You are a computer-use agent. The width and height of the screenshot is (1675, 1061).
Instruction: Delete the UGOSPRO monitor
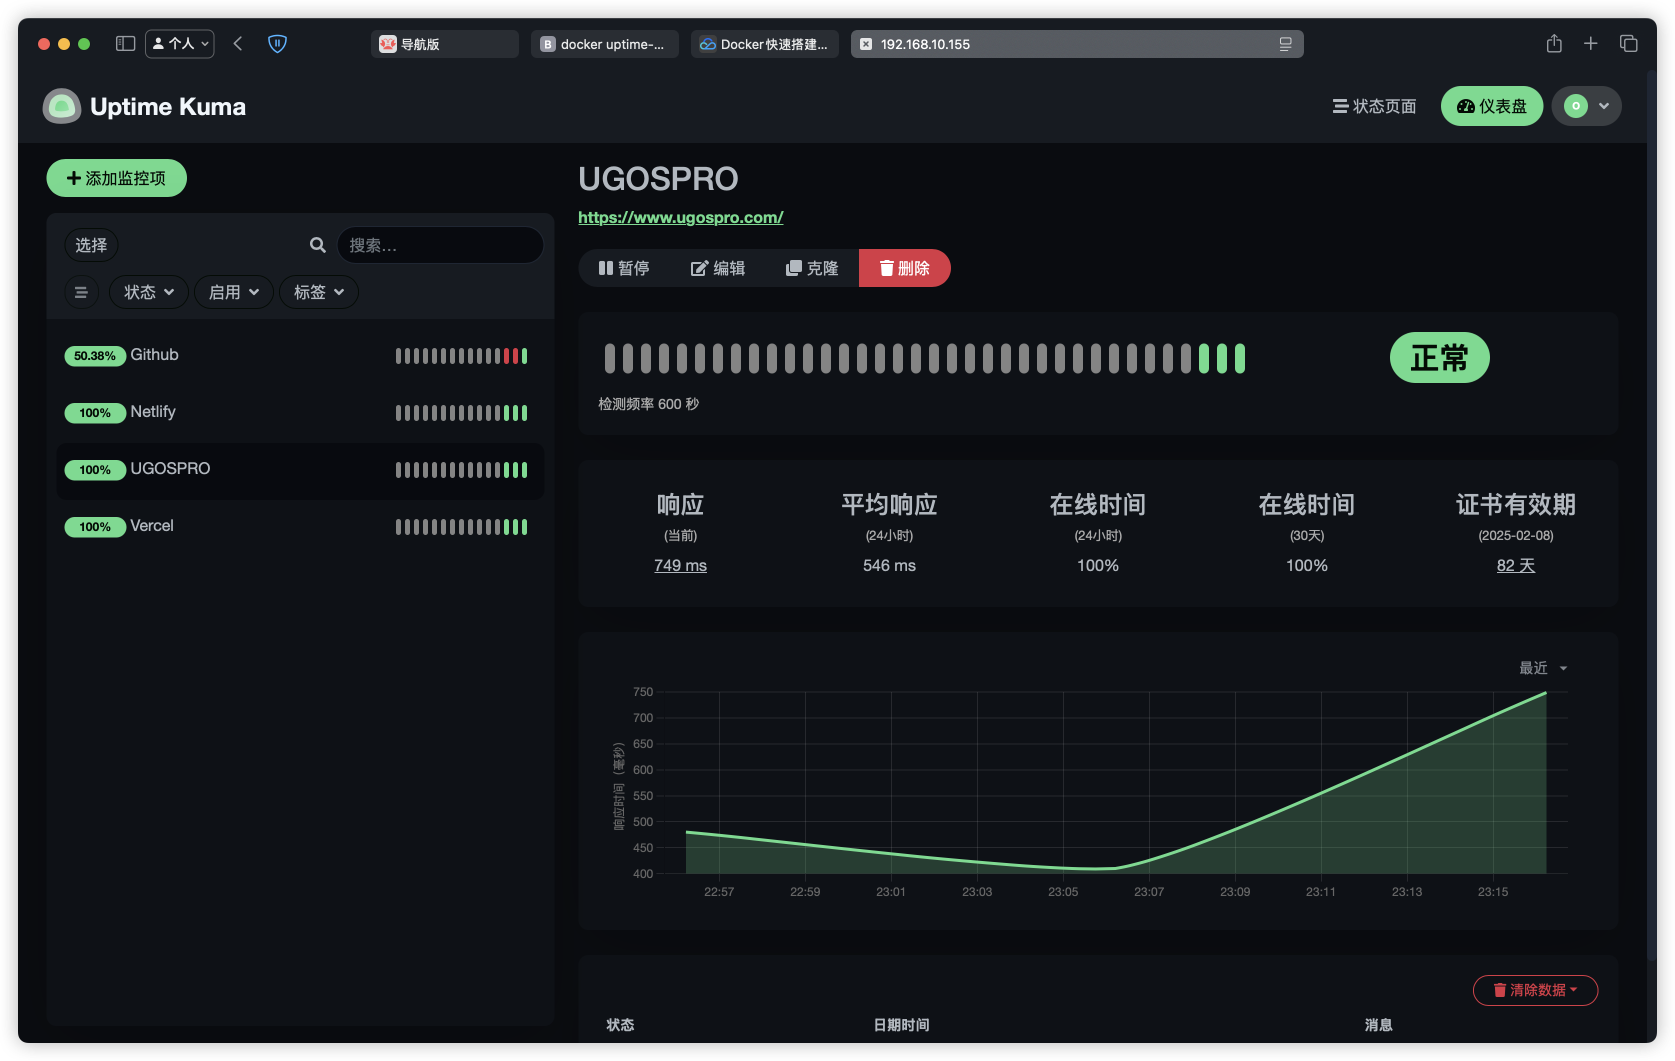pos(904,268)
